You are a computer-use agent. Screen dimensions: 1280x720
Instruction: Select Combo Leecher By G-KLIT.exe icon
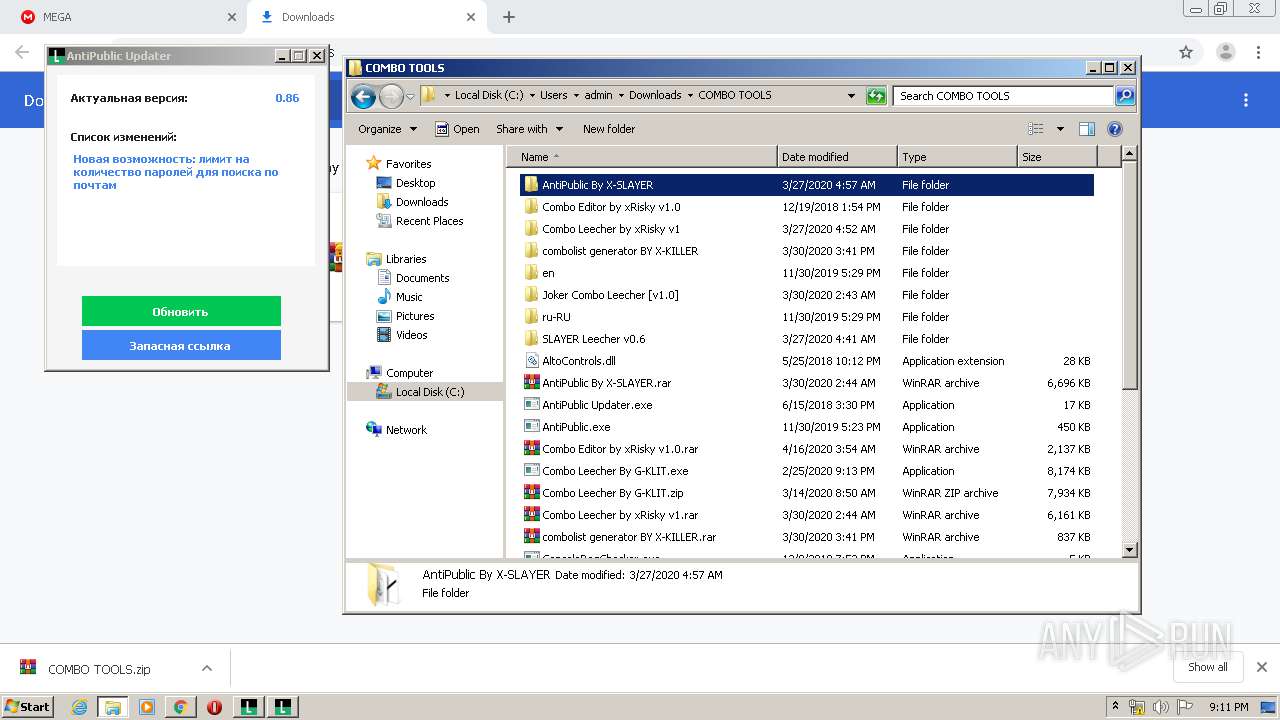coord(532,471)
